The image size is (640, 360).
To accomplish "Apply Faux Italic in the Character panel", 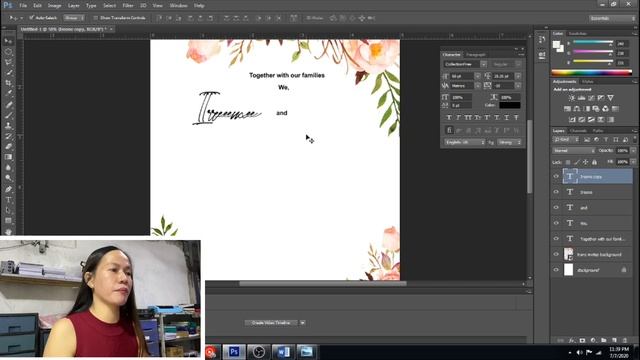I will [458, 118].
